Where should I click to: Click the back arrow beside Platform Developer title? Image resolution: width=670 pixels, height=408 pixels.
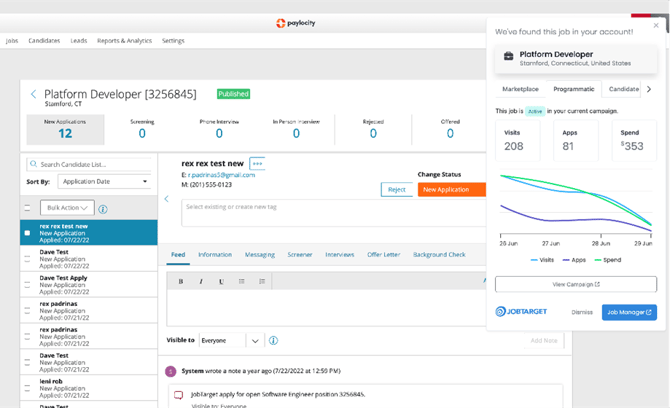(x=33, y=95)
